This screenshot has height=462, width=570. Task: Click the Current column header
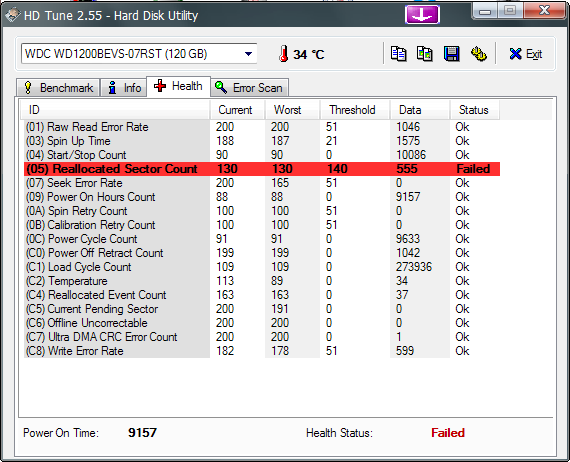237,110
